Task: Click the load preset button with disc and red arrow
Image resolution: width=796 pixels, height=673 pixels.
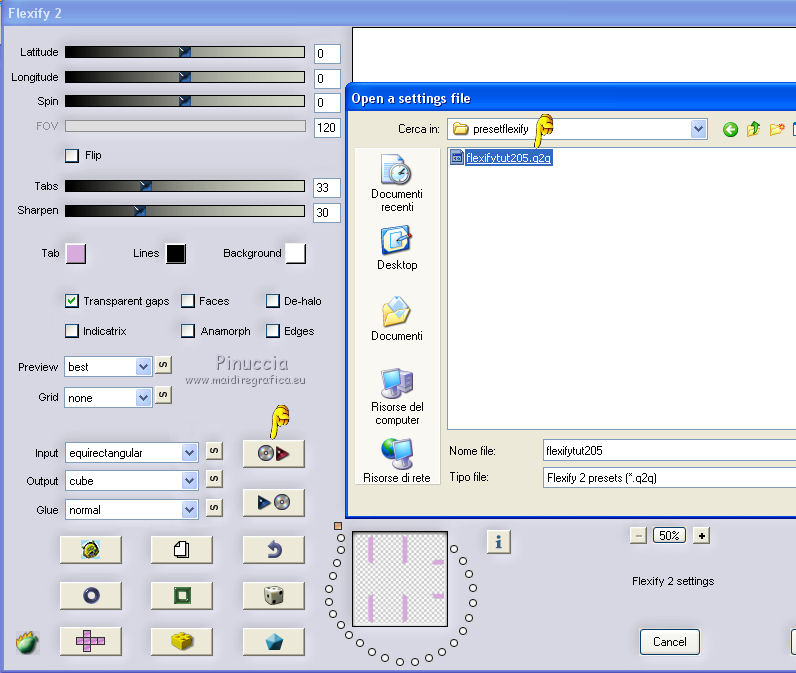Action: pos(274,453)
